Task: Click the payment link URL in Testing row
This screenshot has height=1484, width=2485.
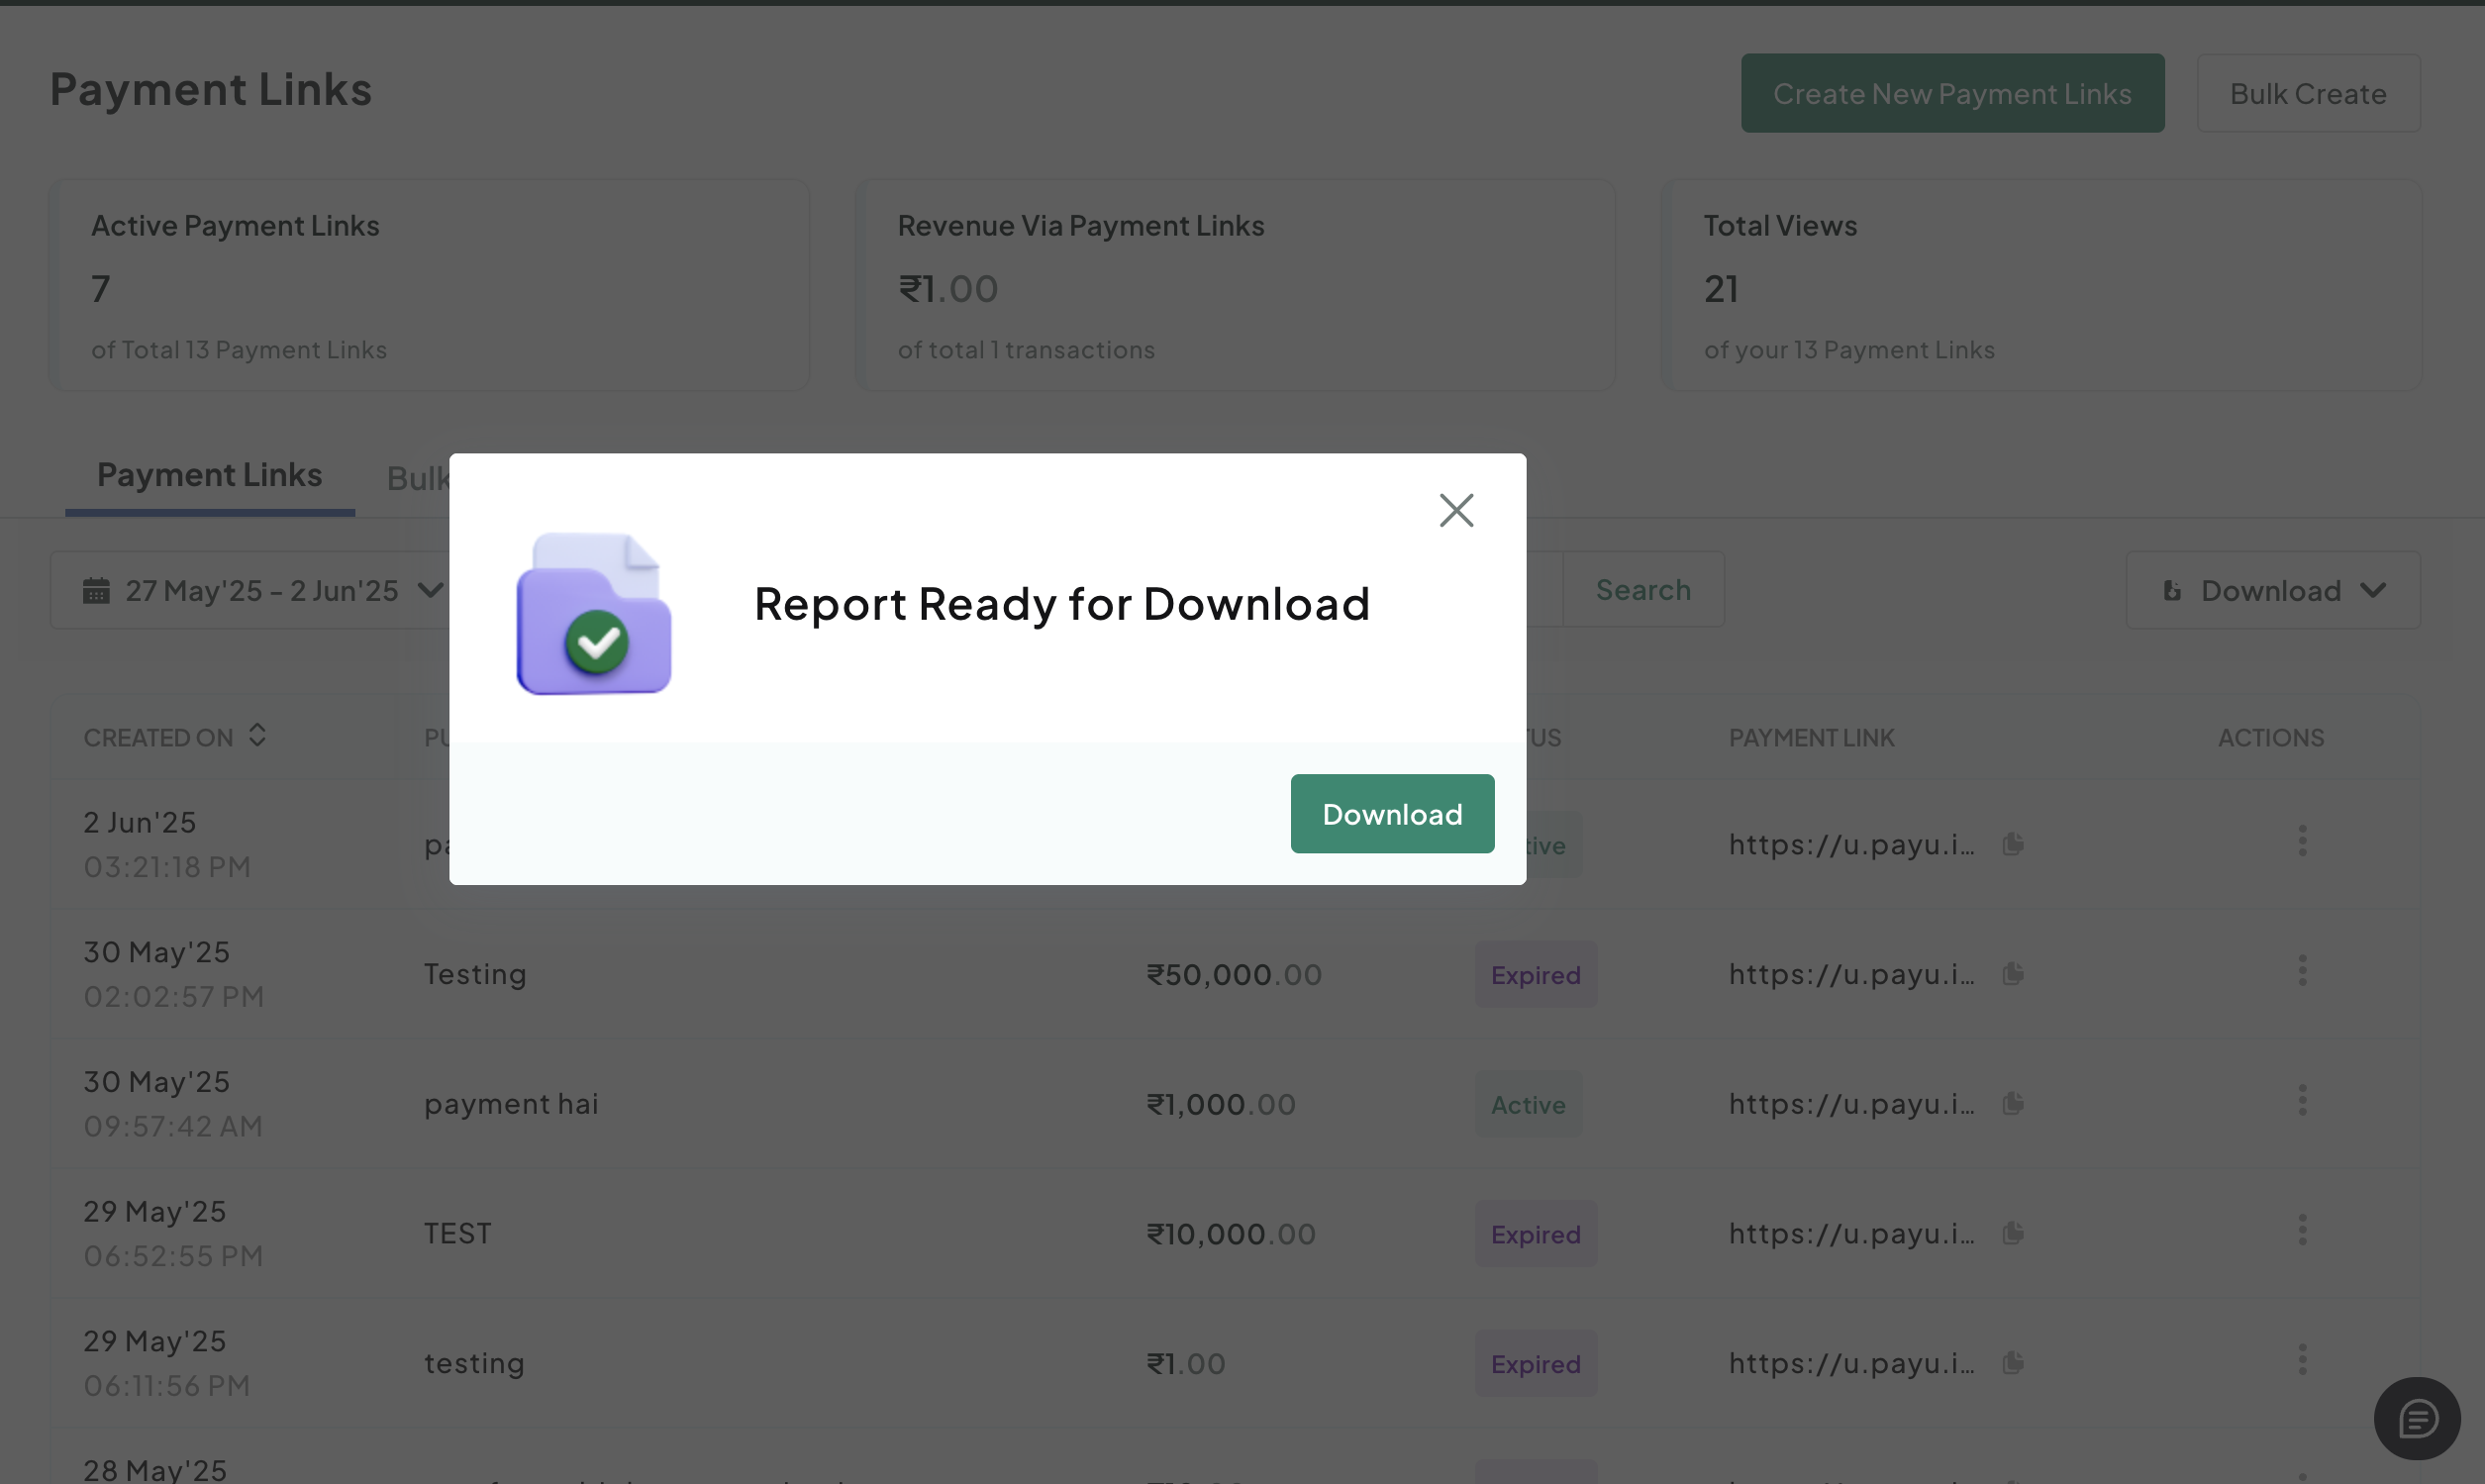Action: [1851, 974]
